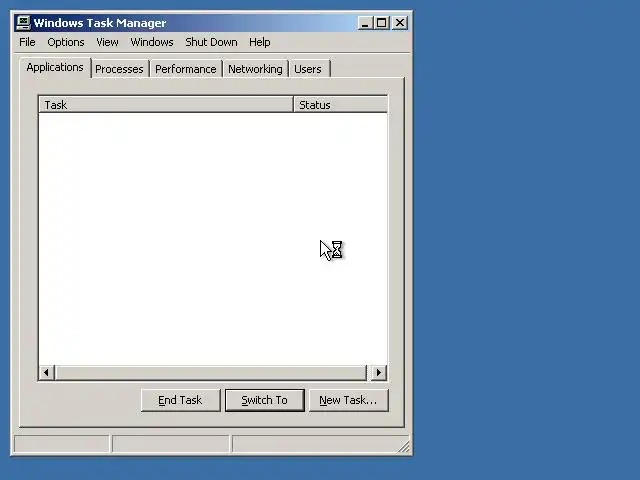Open the File menu
Image resolution: width=640 pixels, height=480 pixels.
27,42
